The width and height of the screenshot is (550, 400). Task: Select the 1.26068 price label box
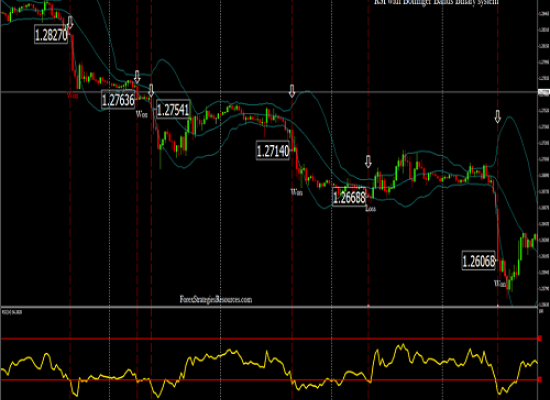coord(479,261)
